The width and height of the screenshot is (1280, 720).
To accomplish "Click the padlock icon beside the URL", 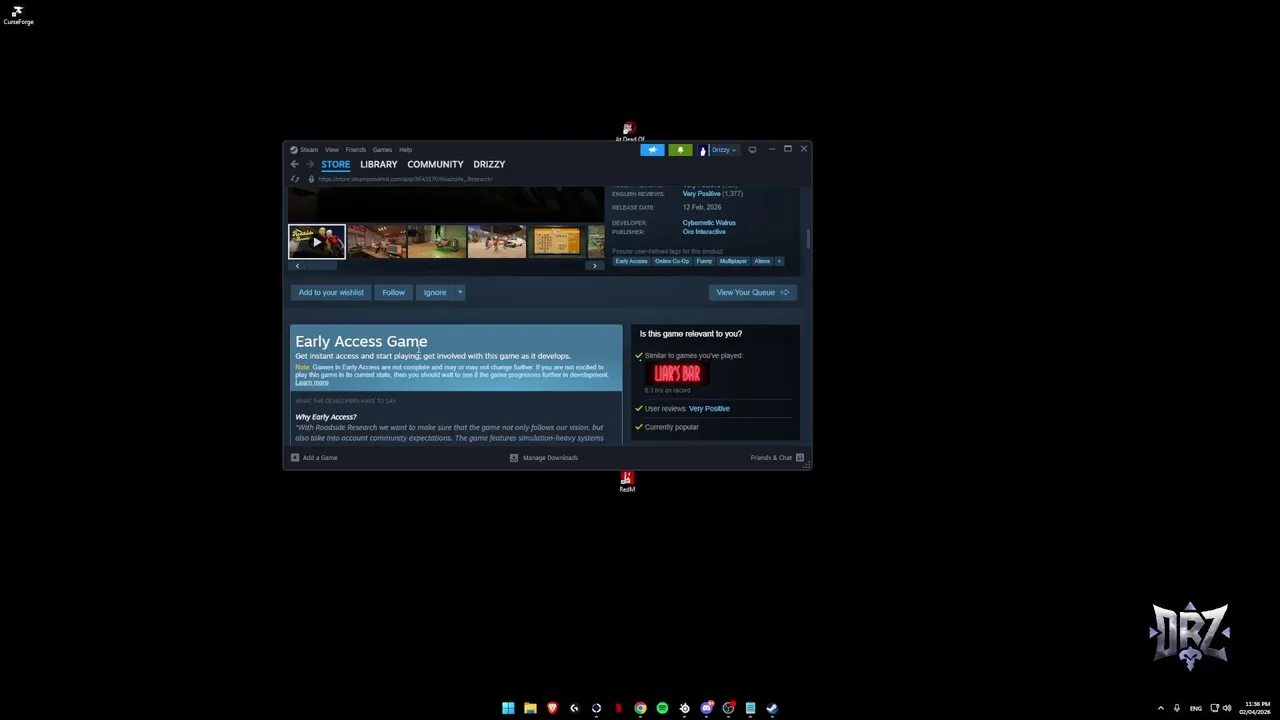I will (311, 179).
